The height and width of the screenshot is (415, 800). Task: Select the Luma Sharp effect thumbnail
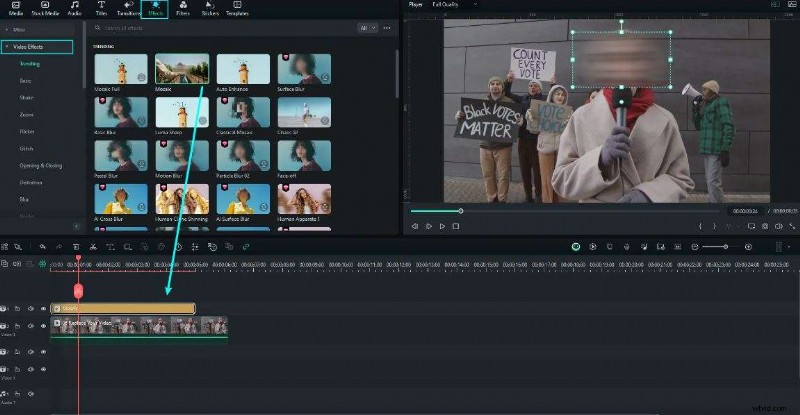click(x=182, y=112)
